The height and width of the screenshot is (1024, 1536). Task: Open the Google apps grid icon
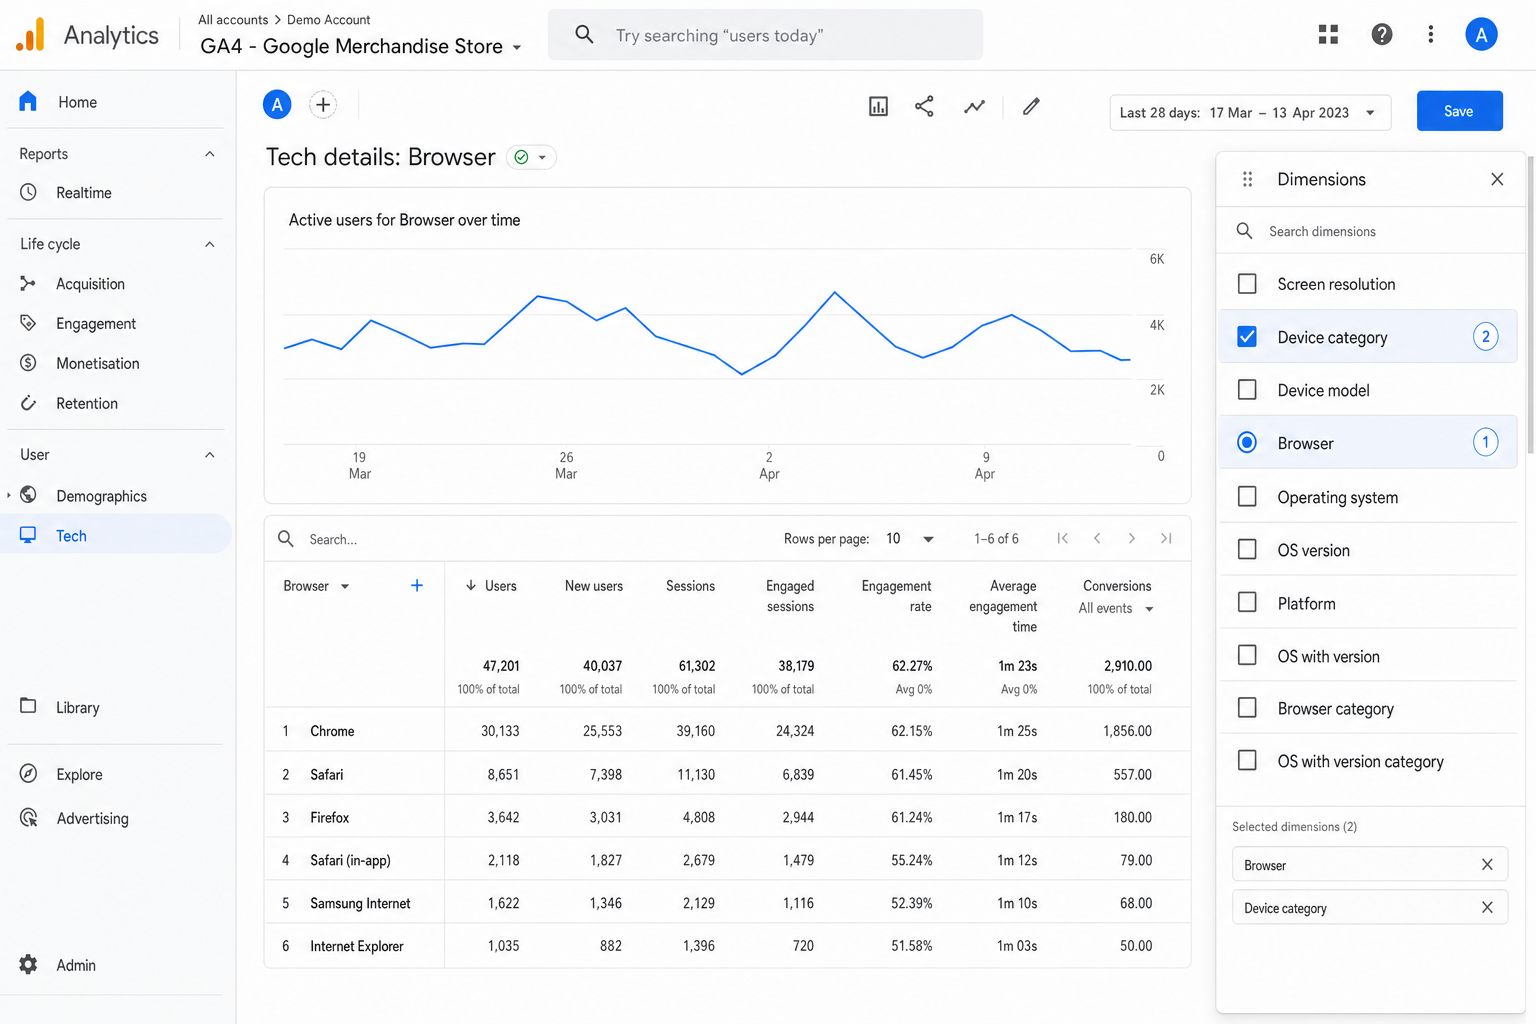pyautogui.click(x=1328, y=35)
